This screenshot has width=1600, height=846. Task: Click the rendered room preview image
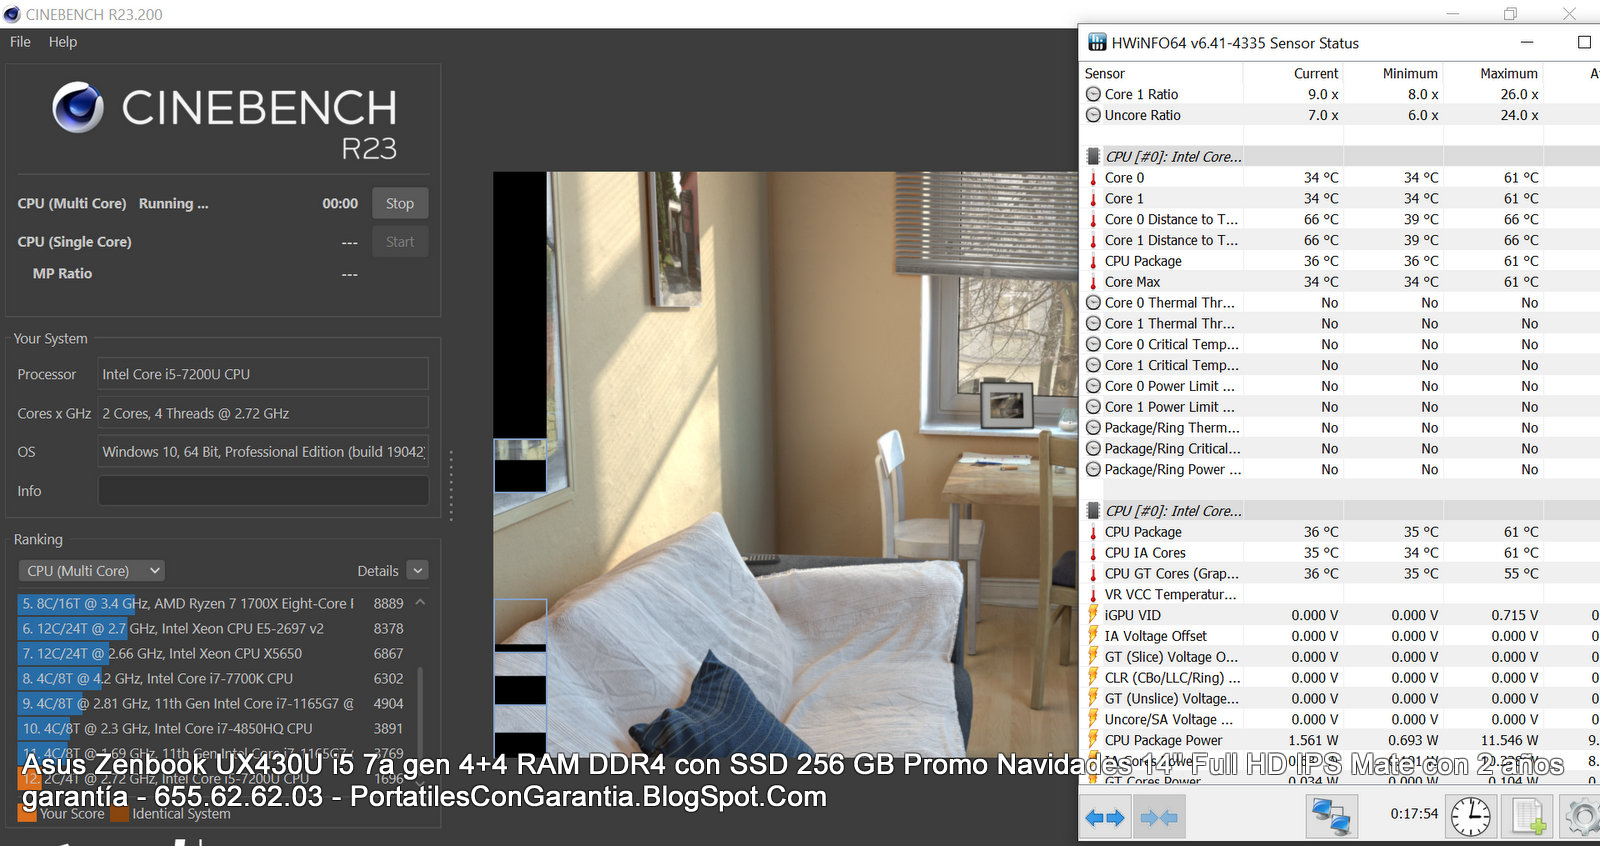pos(785,466)
